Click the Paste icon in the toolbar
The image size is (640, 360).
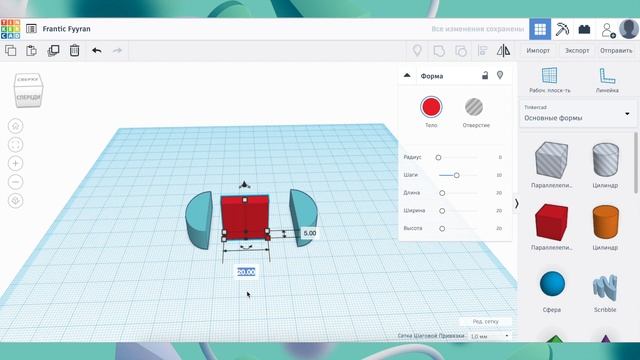point(31,51)
